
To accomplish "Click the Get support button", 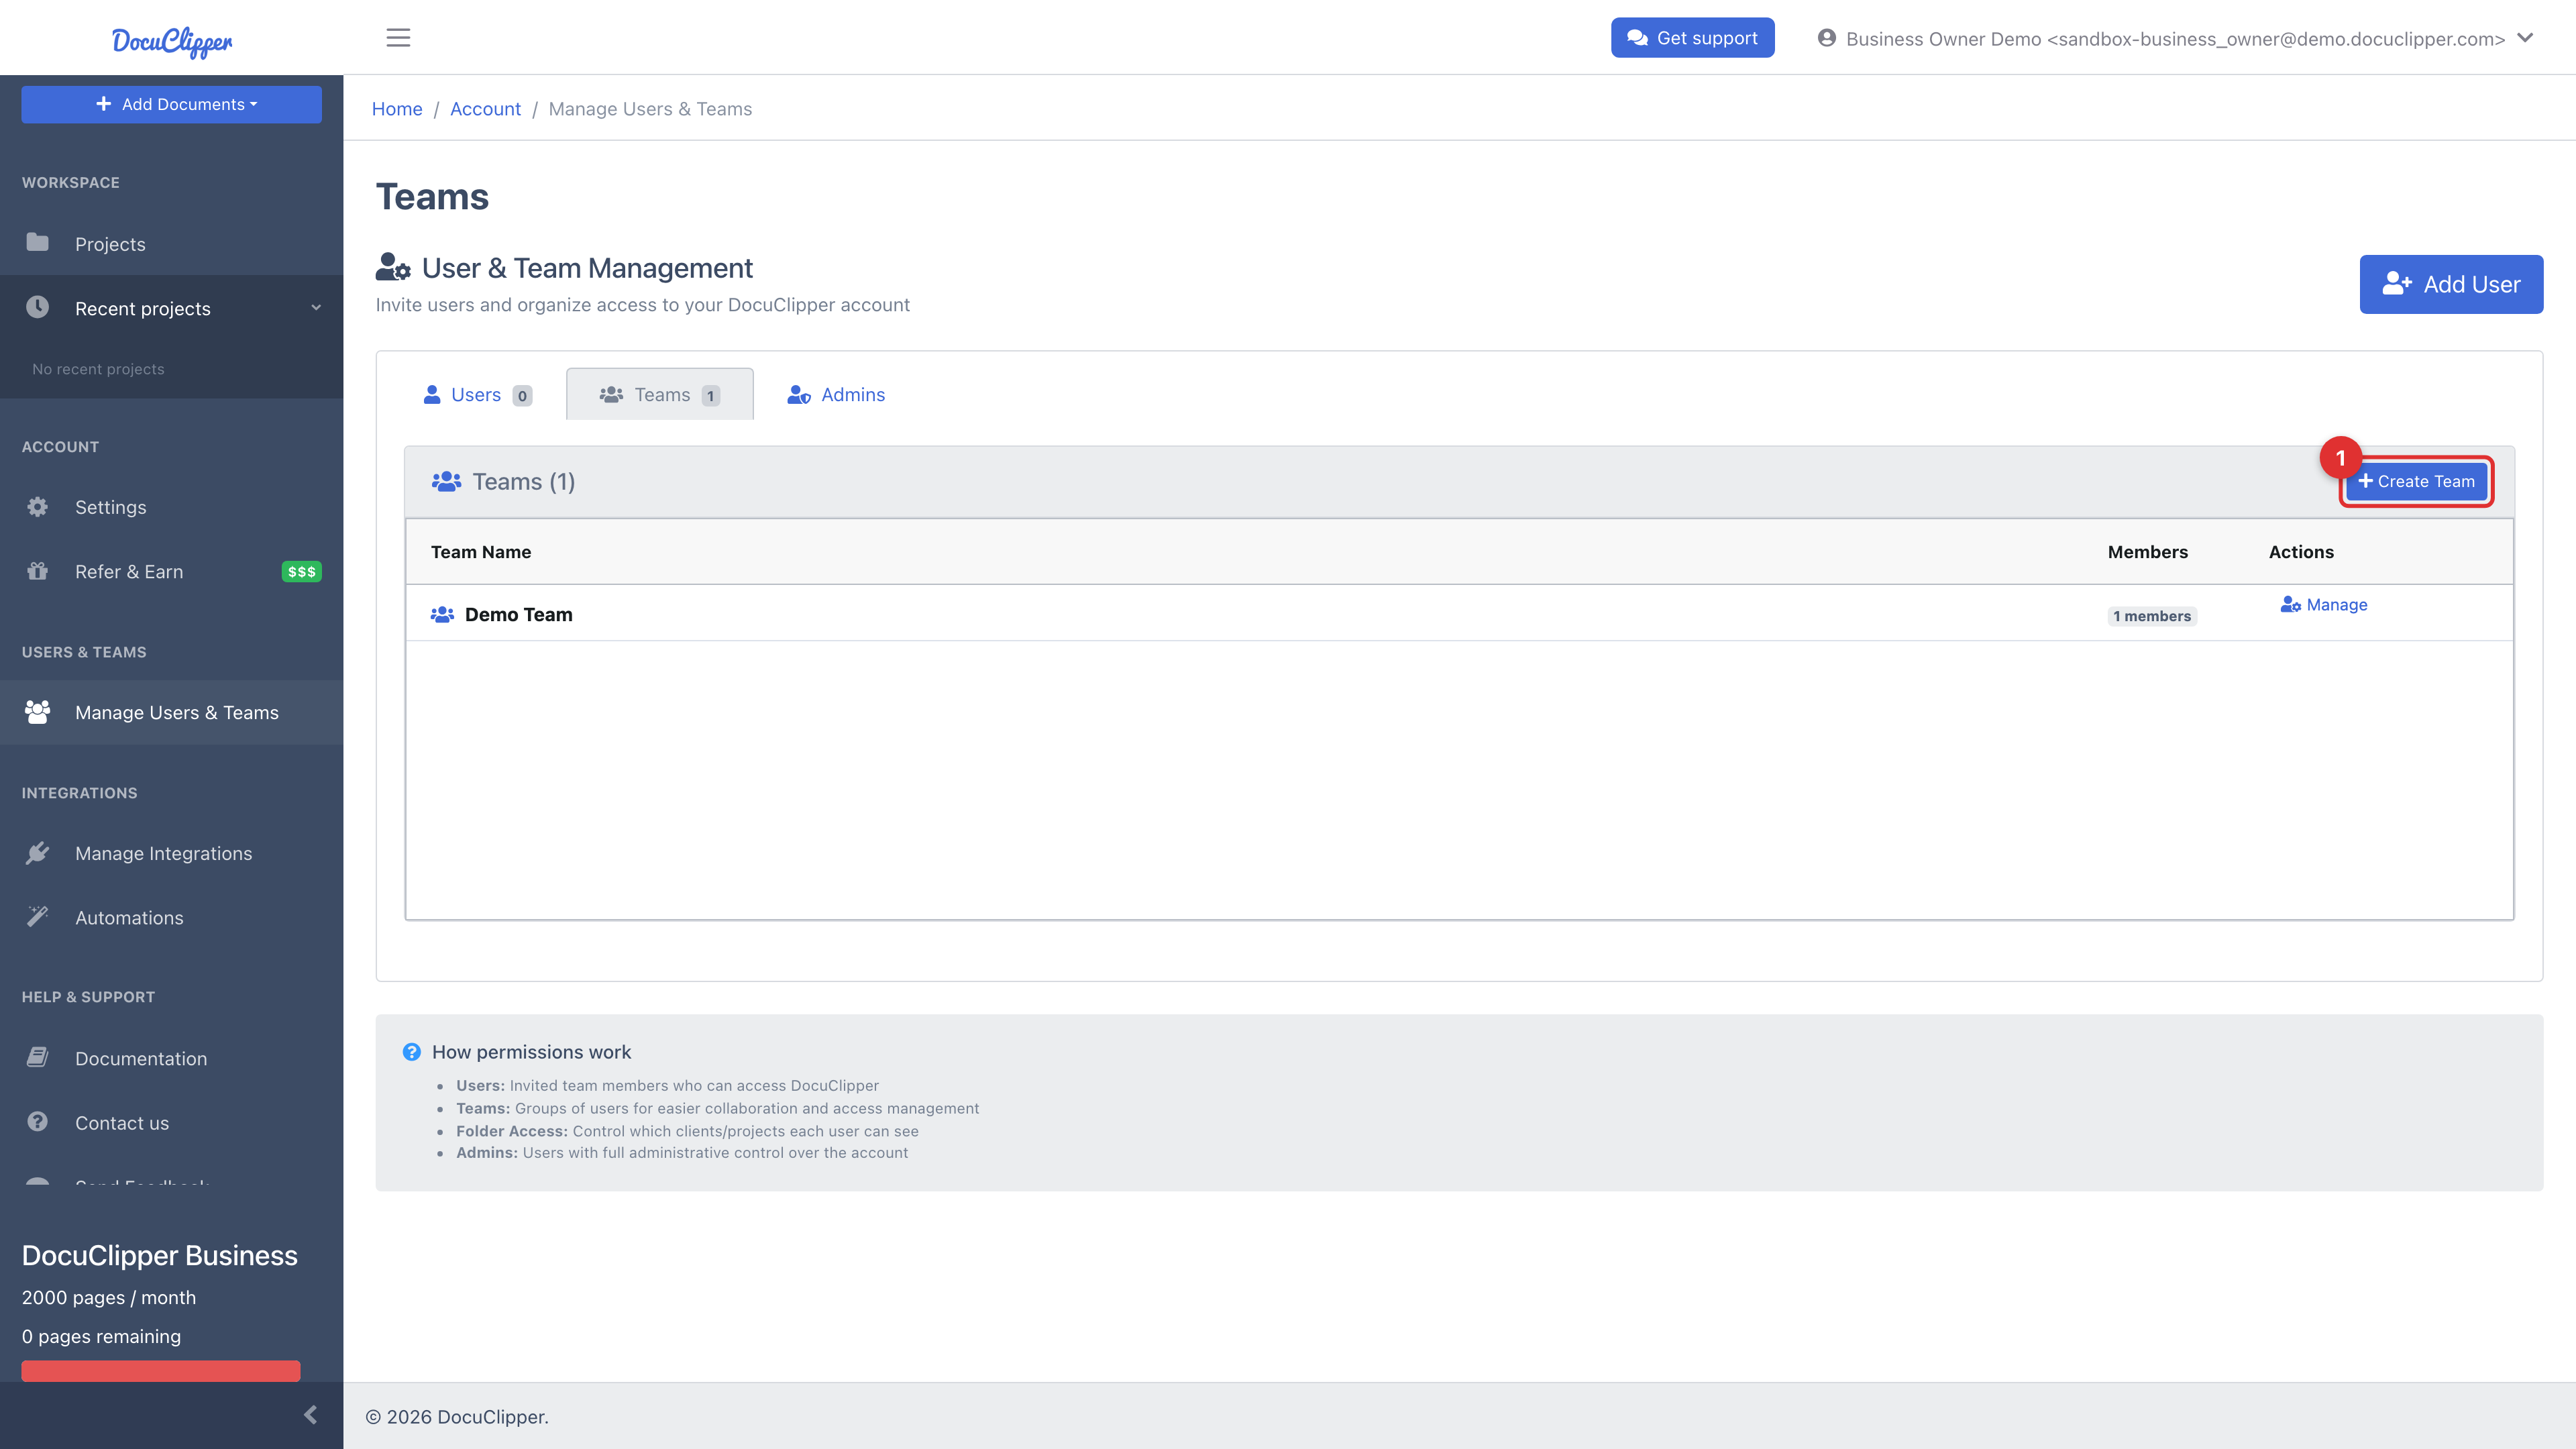I will (x=1692, y=38).
